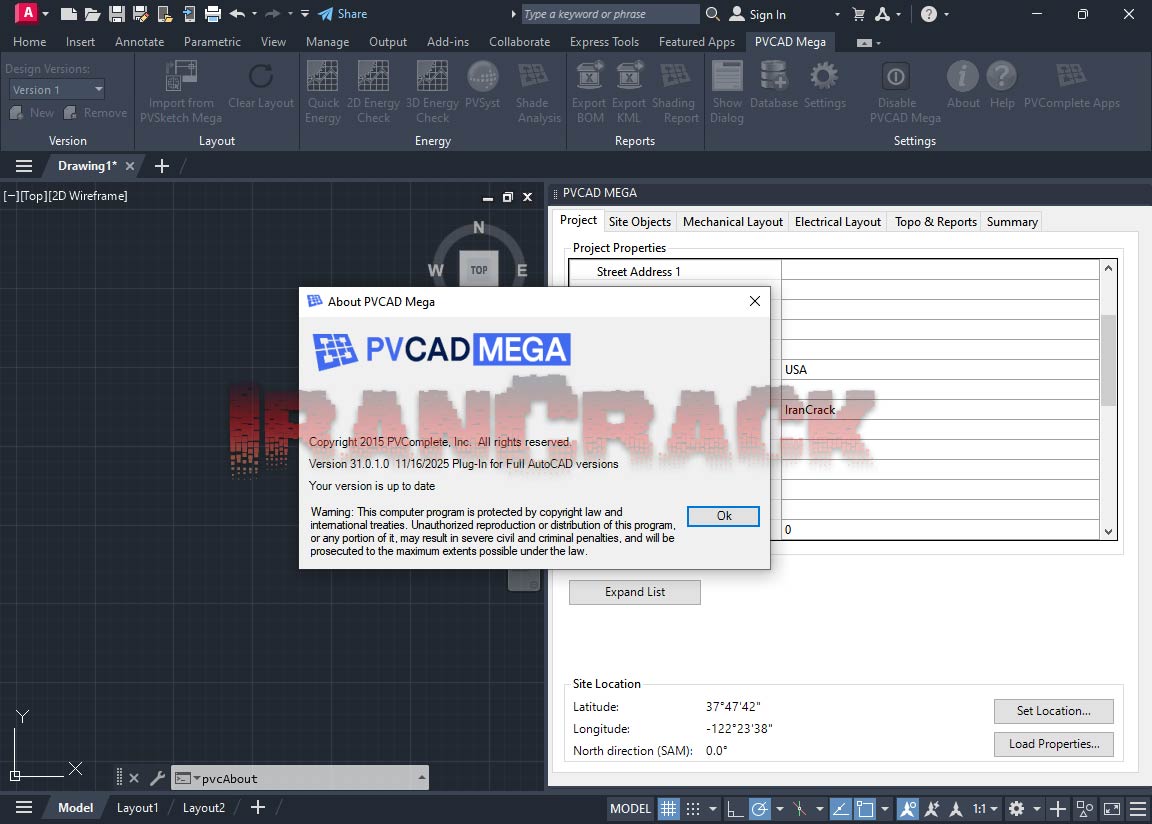Toggle snap mode in the status bar
Image resolution: width=1152 pixels, height=824 pixels.
[x=693, y=809]
